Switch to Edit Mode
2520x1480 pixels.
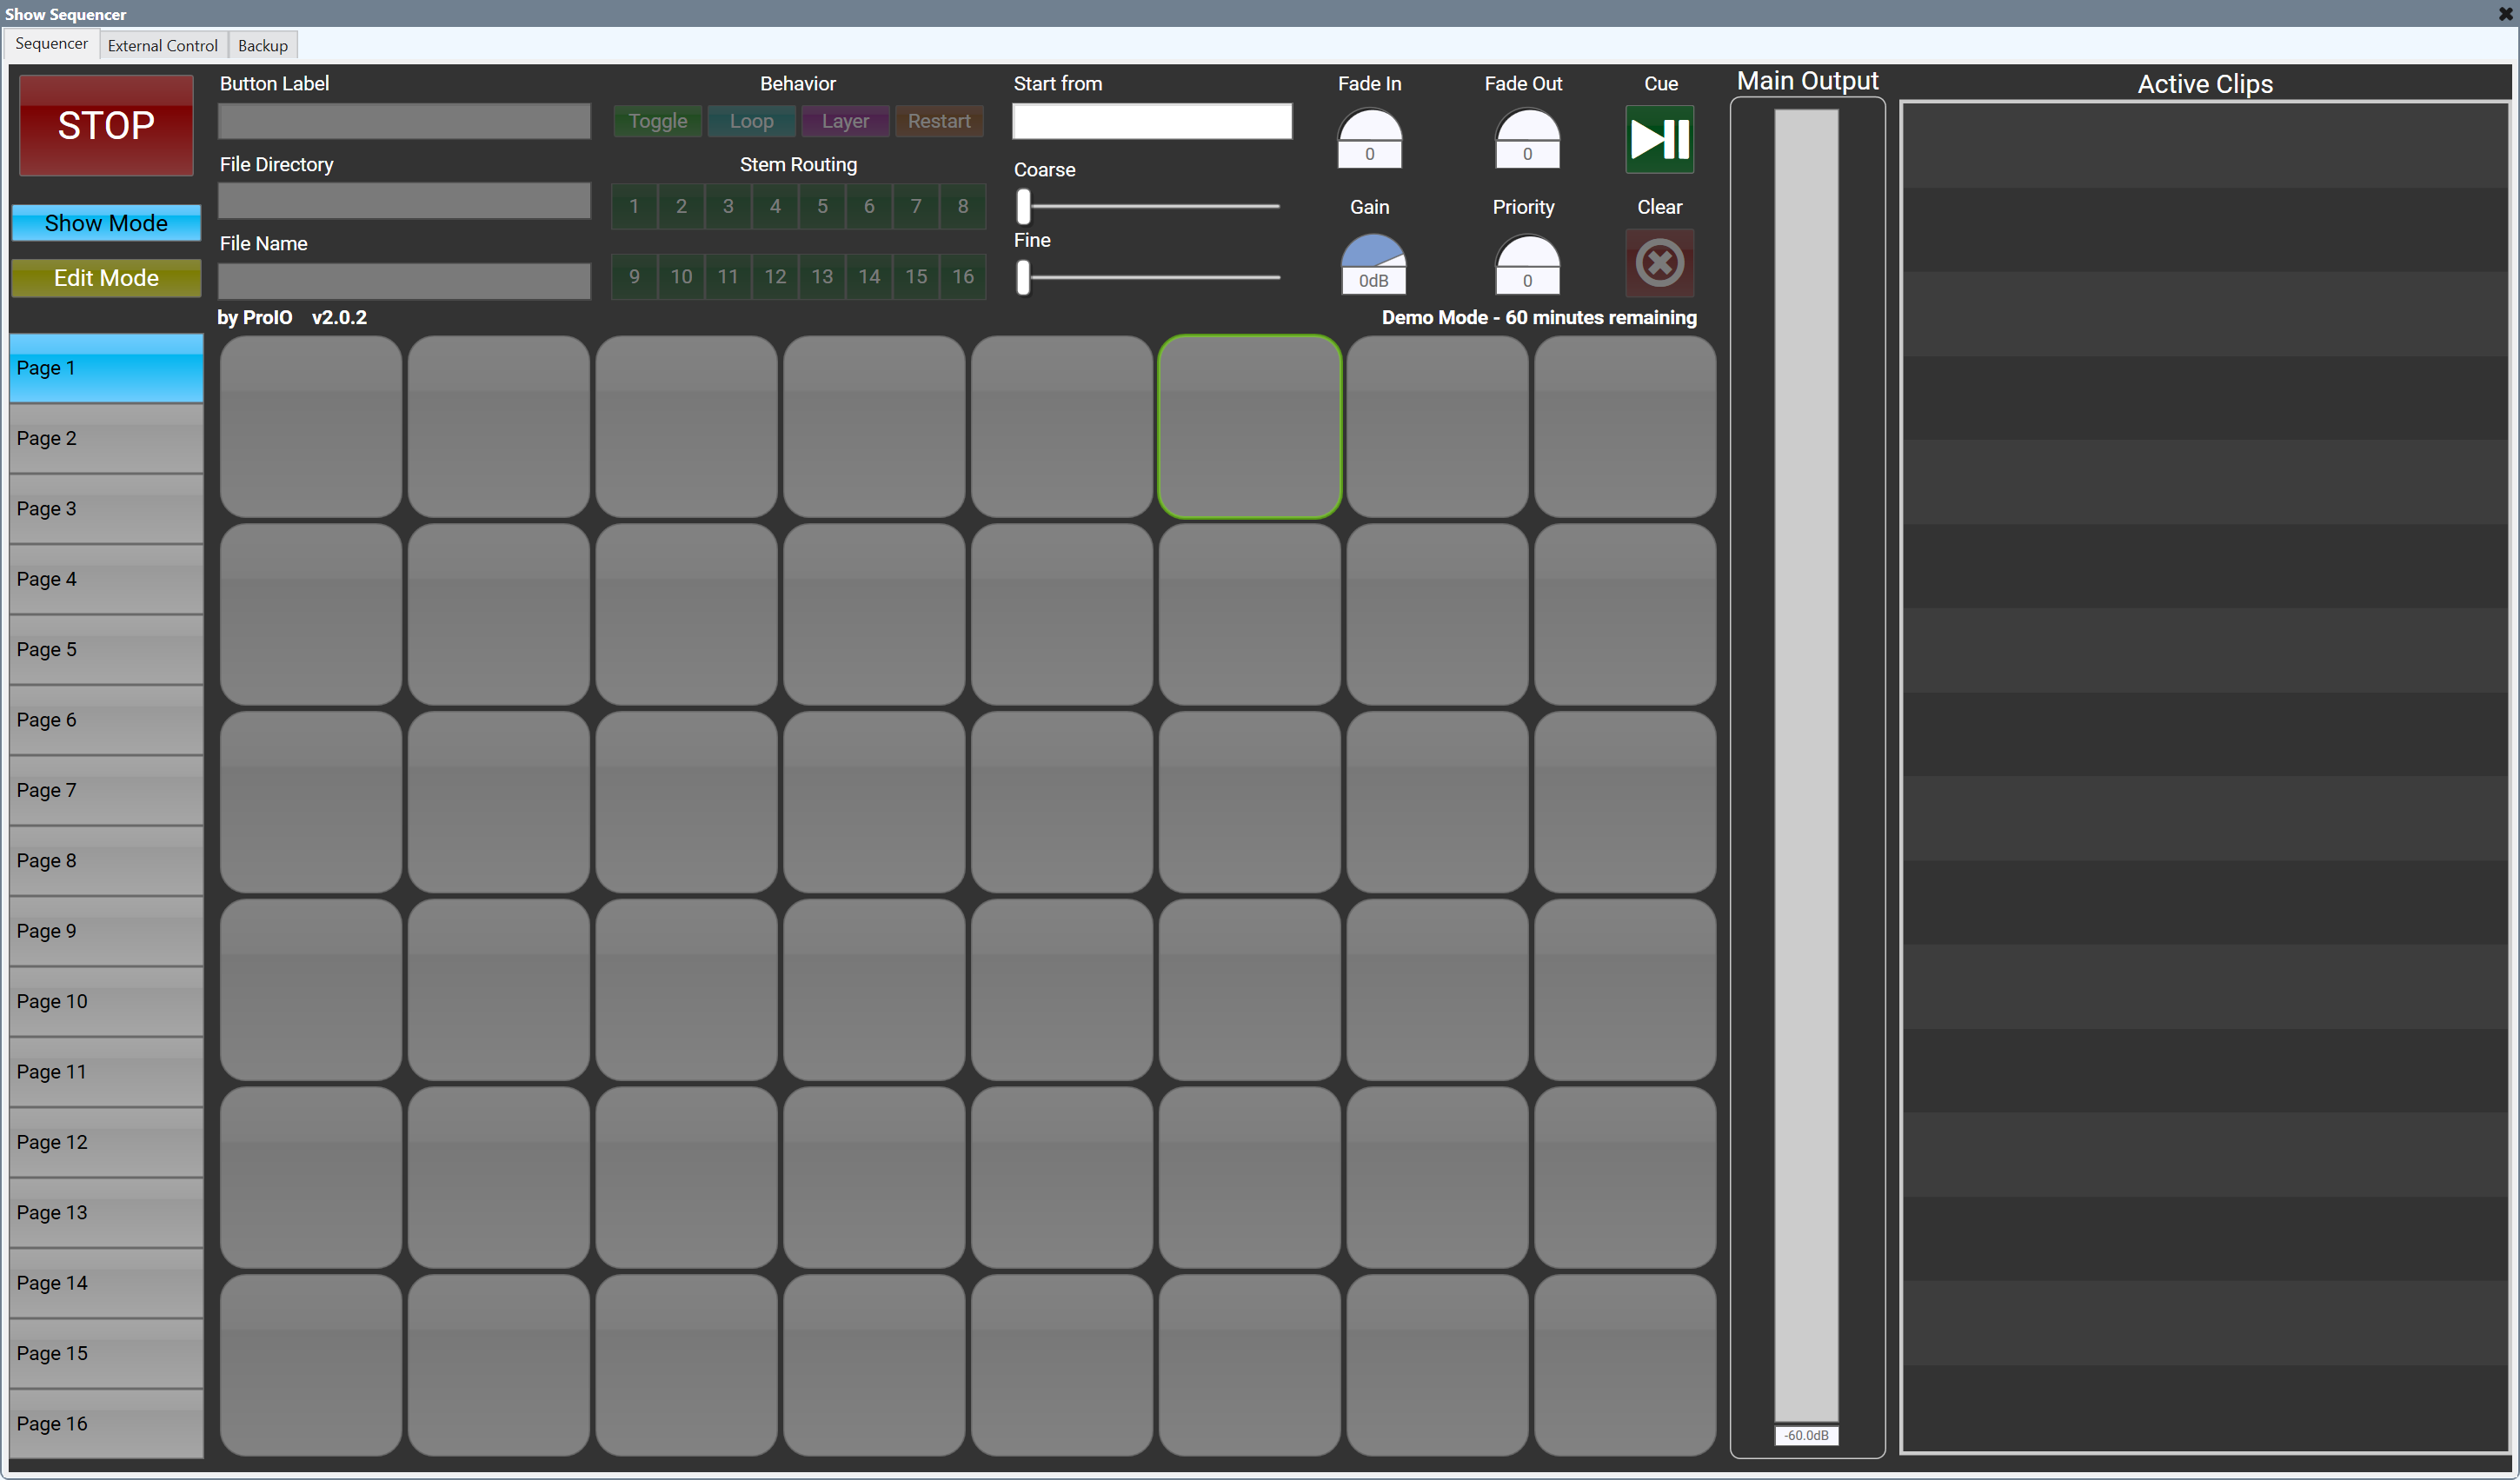coord(106,278)
